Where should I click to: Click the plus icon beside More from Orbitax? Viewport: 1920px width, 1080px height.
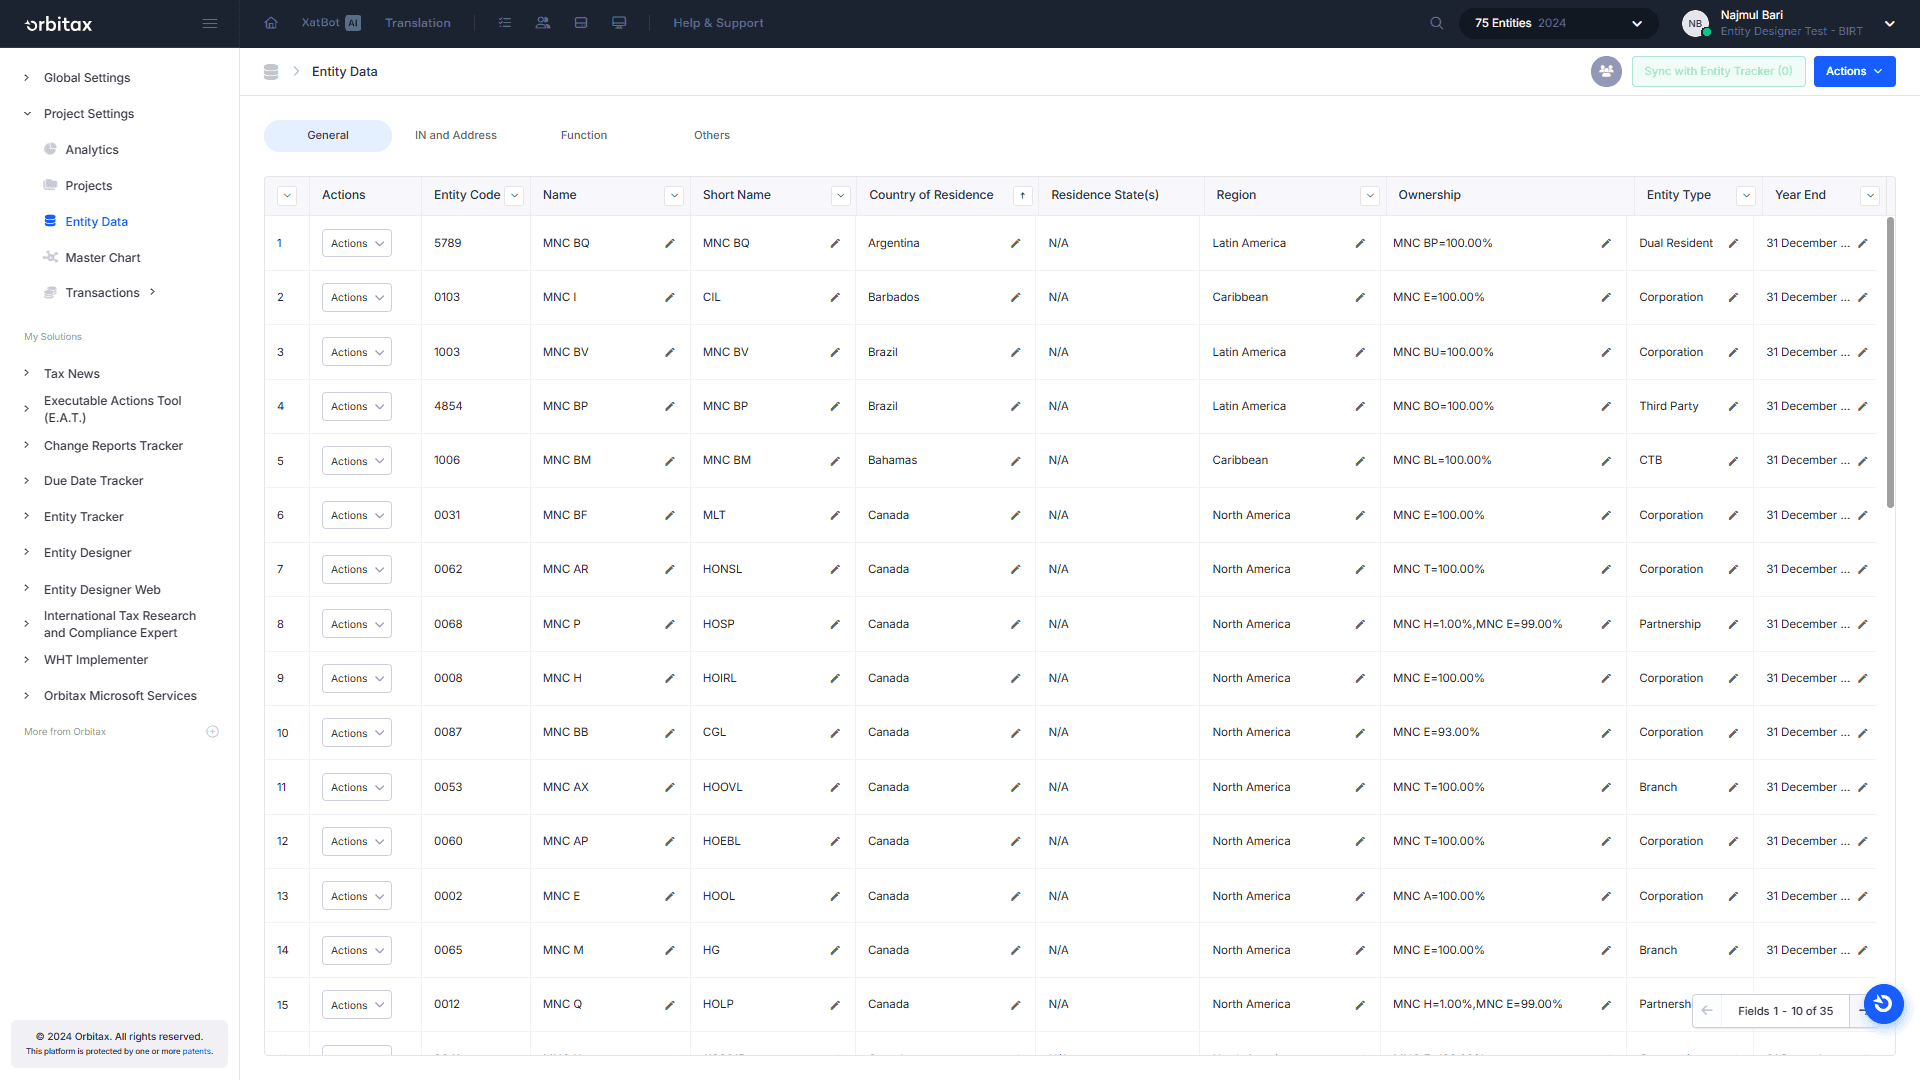pos(212,732)
